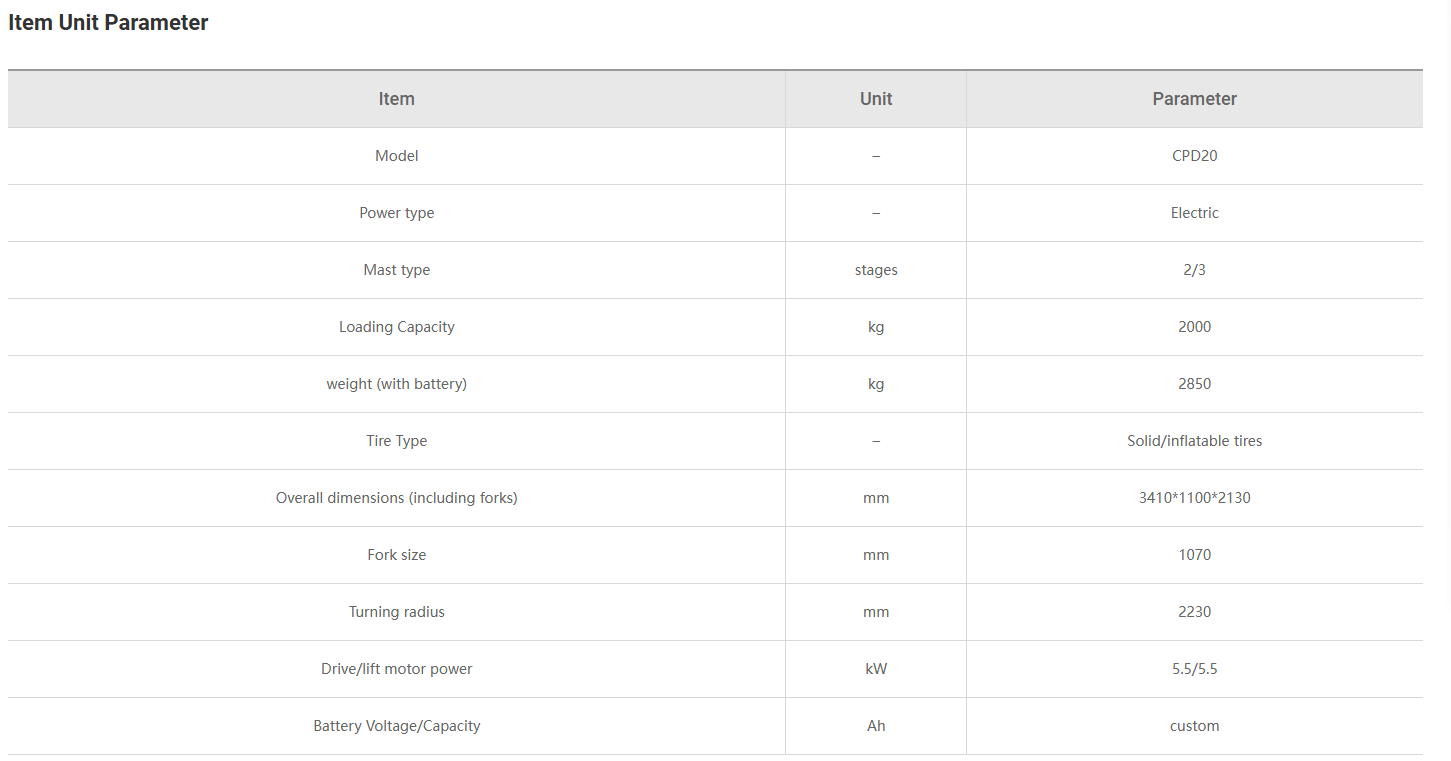
Task: Click the CPD20 model value
Action: tap(1194, 156)
